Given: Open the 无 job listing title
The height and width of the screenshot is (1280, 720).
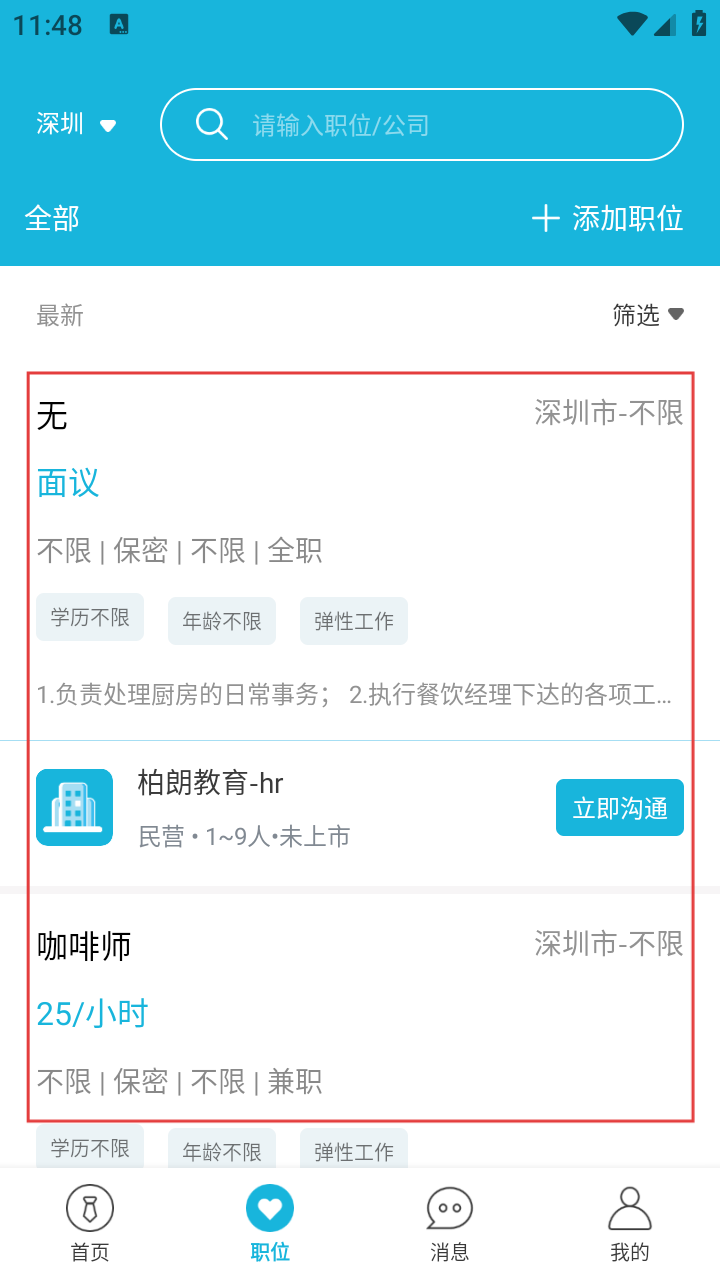Looking at the screenshot, I should point(52,415).
